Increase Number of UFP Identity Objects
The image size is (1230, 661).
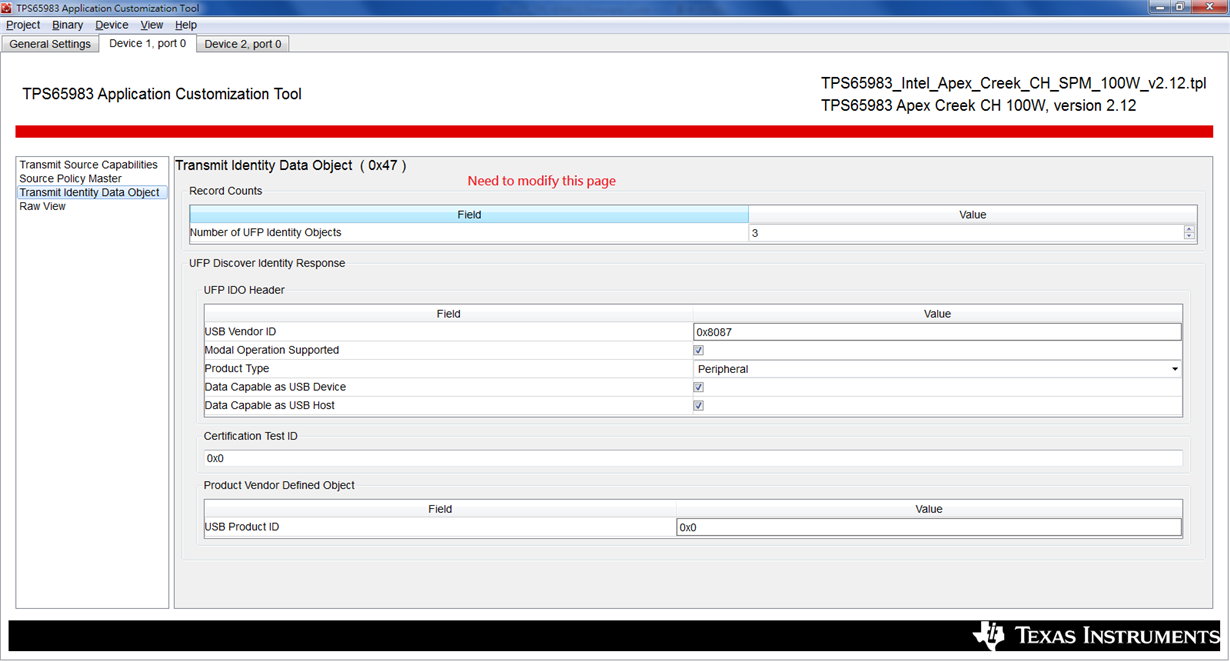click(x=1189, y=229)
